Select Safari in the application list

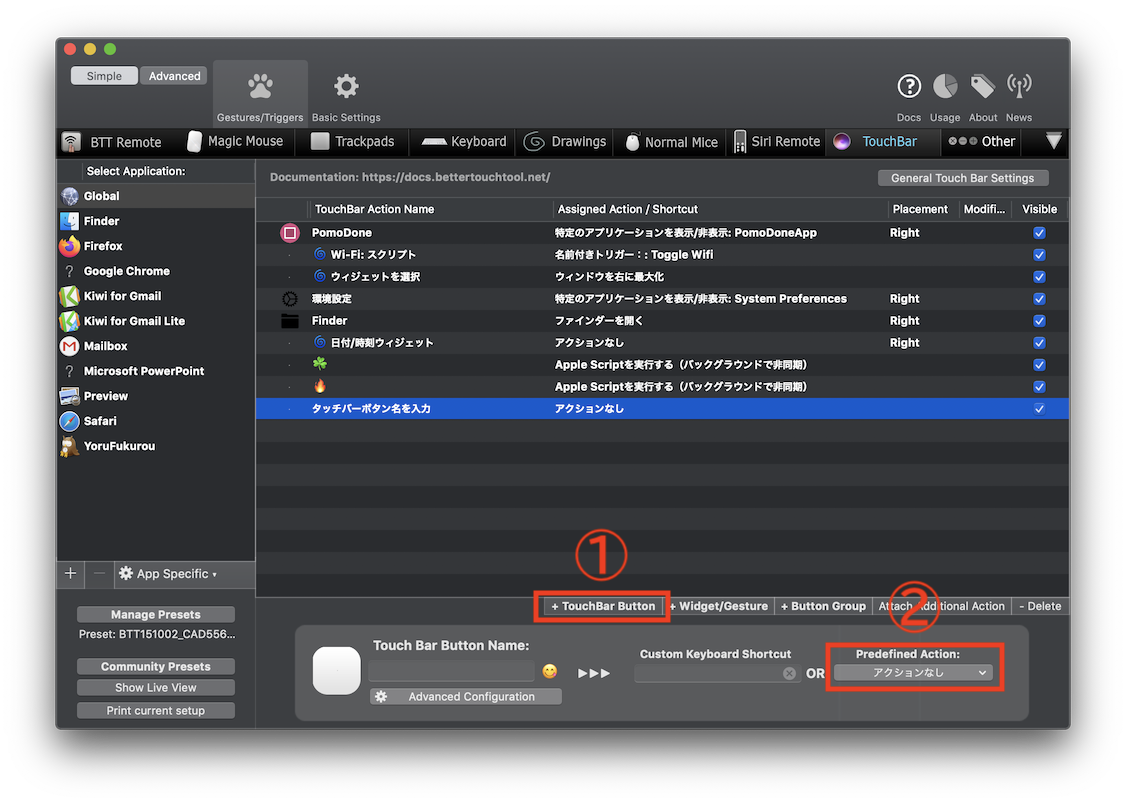pyautogui.click(x=100, y=421)
